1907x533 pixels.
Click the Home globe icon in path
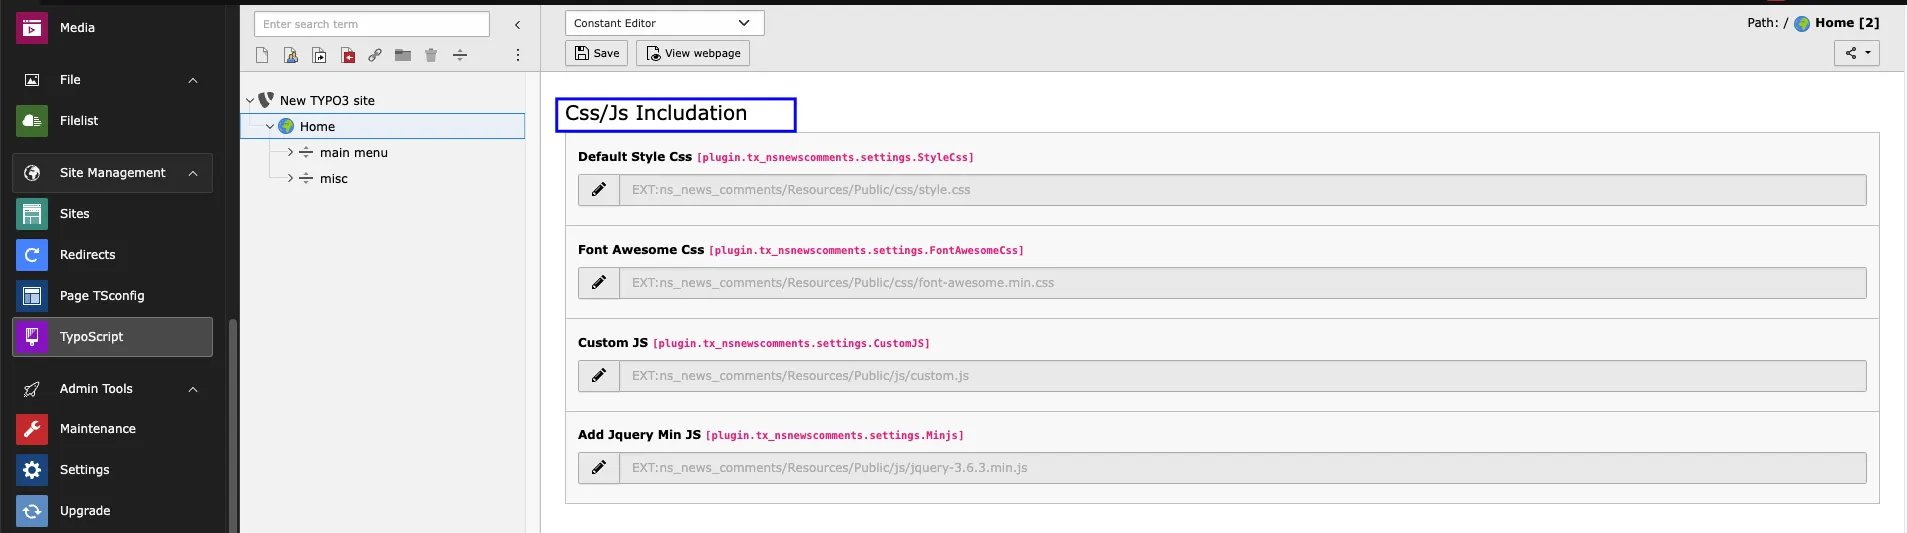1802,23
